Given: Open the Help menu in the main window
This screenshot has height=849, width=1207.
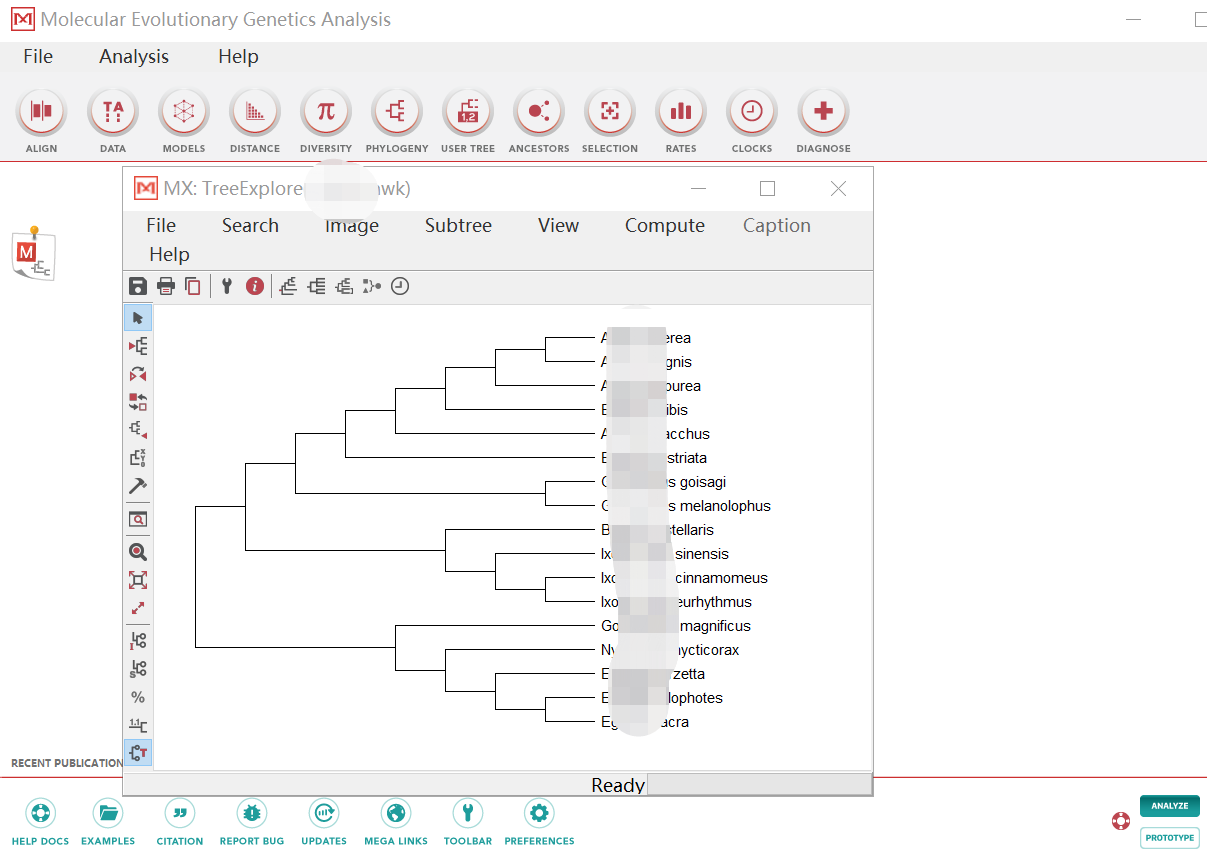Looking at the screenshot, I should [x=238, y=57].
